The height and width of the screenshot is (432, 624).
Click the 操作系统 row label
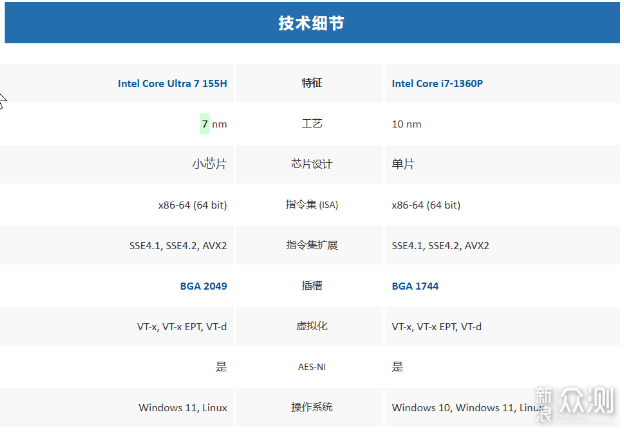coord(312,407)
